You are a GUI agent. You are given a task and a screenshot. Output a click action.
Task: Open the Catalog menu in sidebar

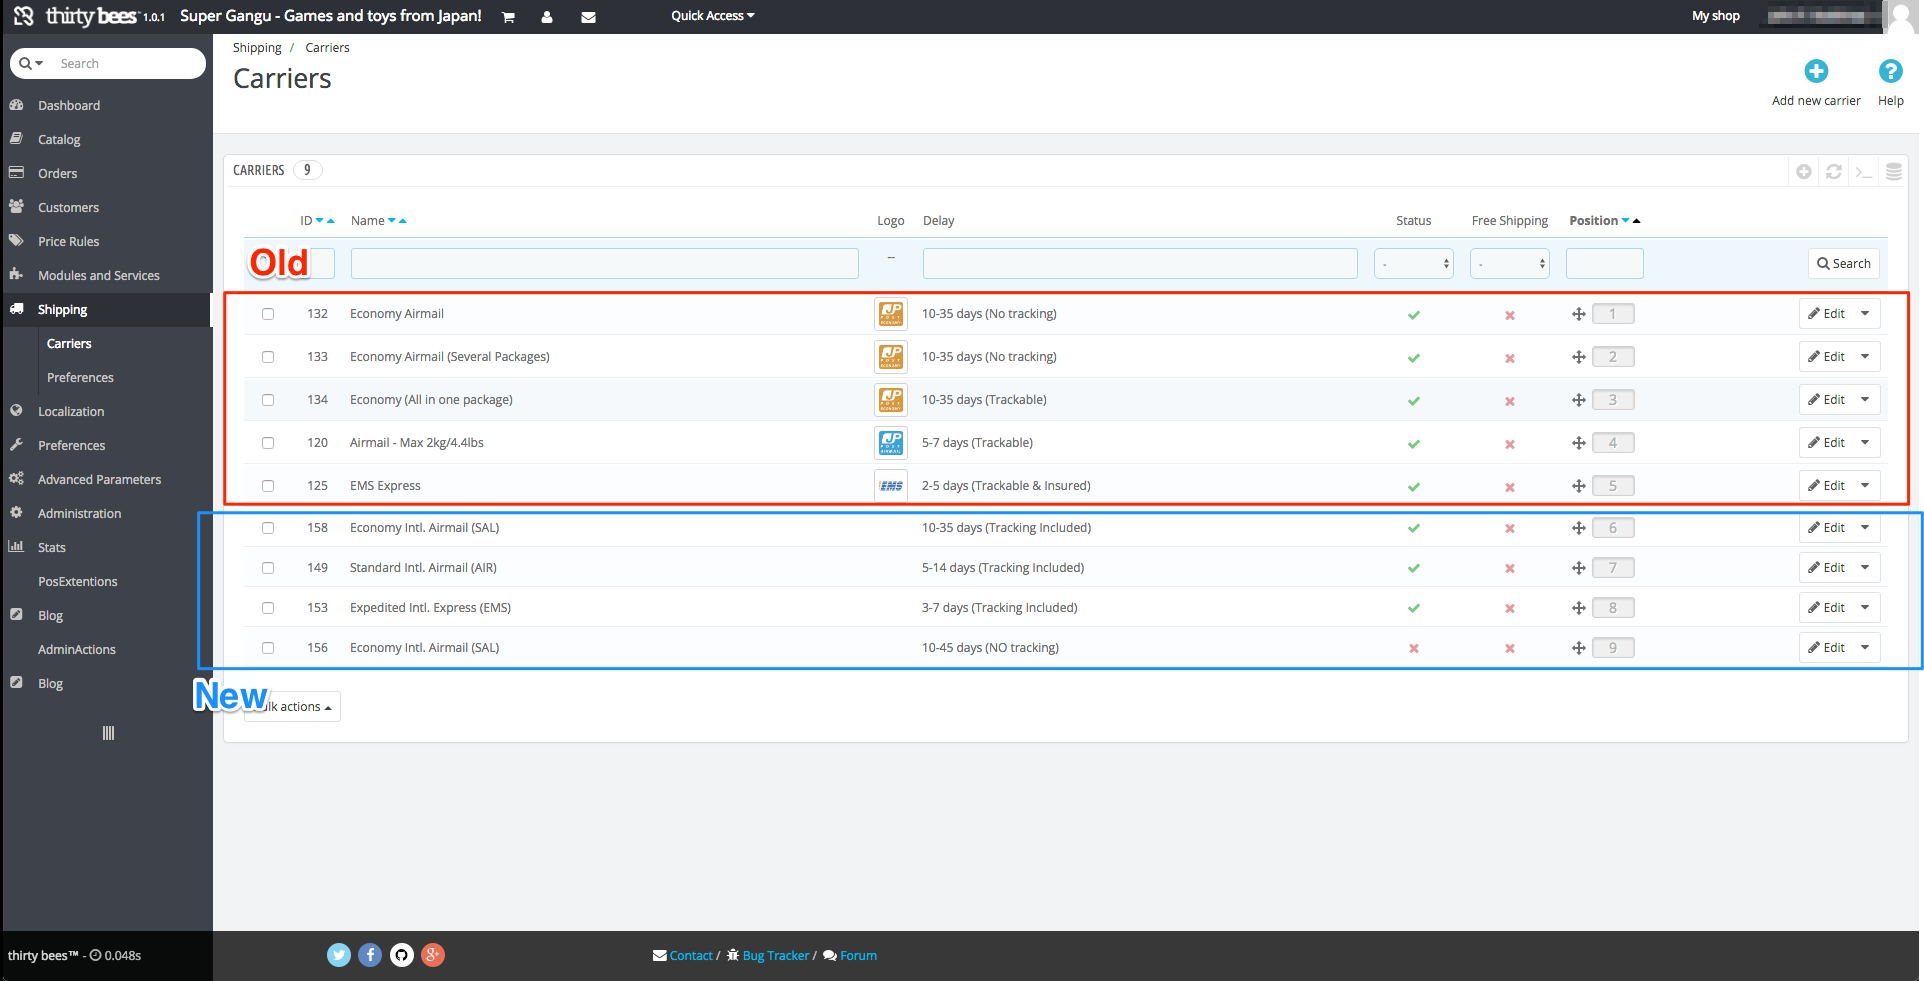coord(59,140)
